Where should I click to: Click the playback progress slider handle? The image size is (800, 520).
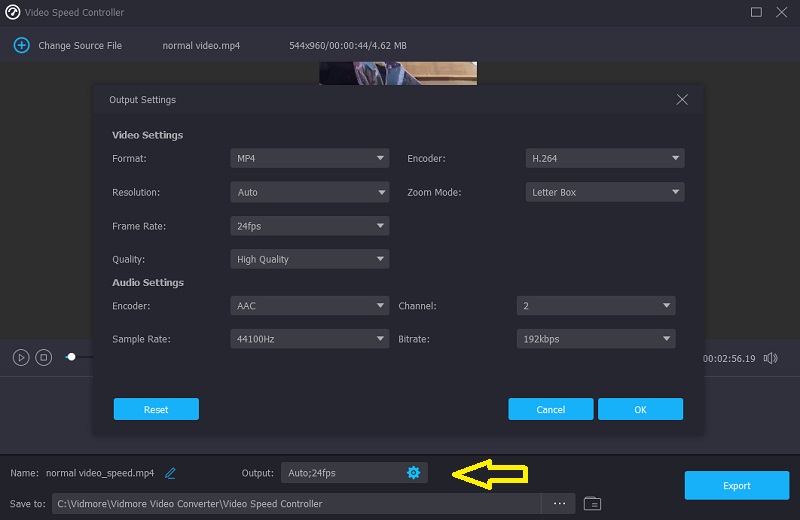tap(71, 357)
